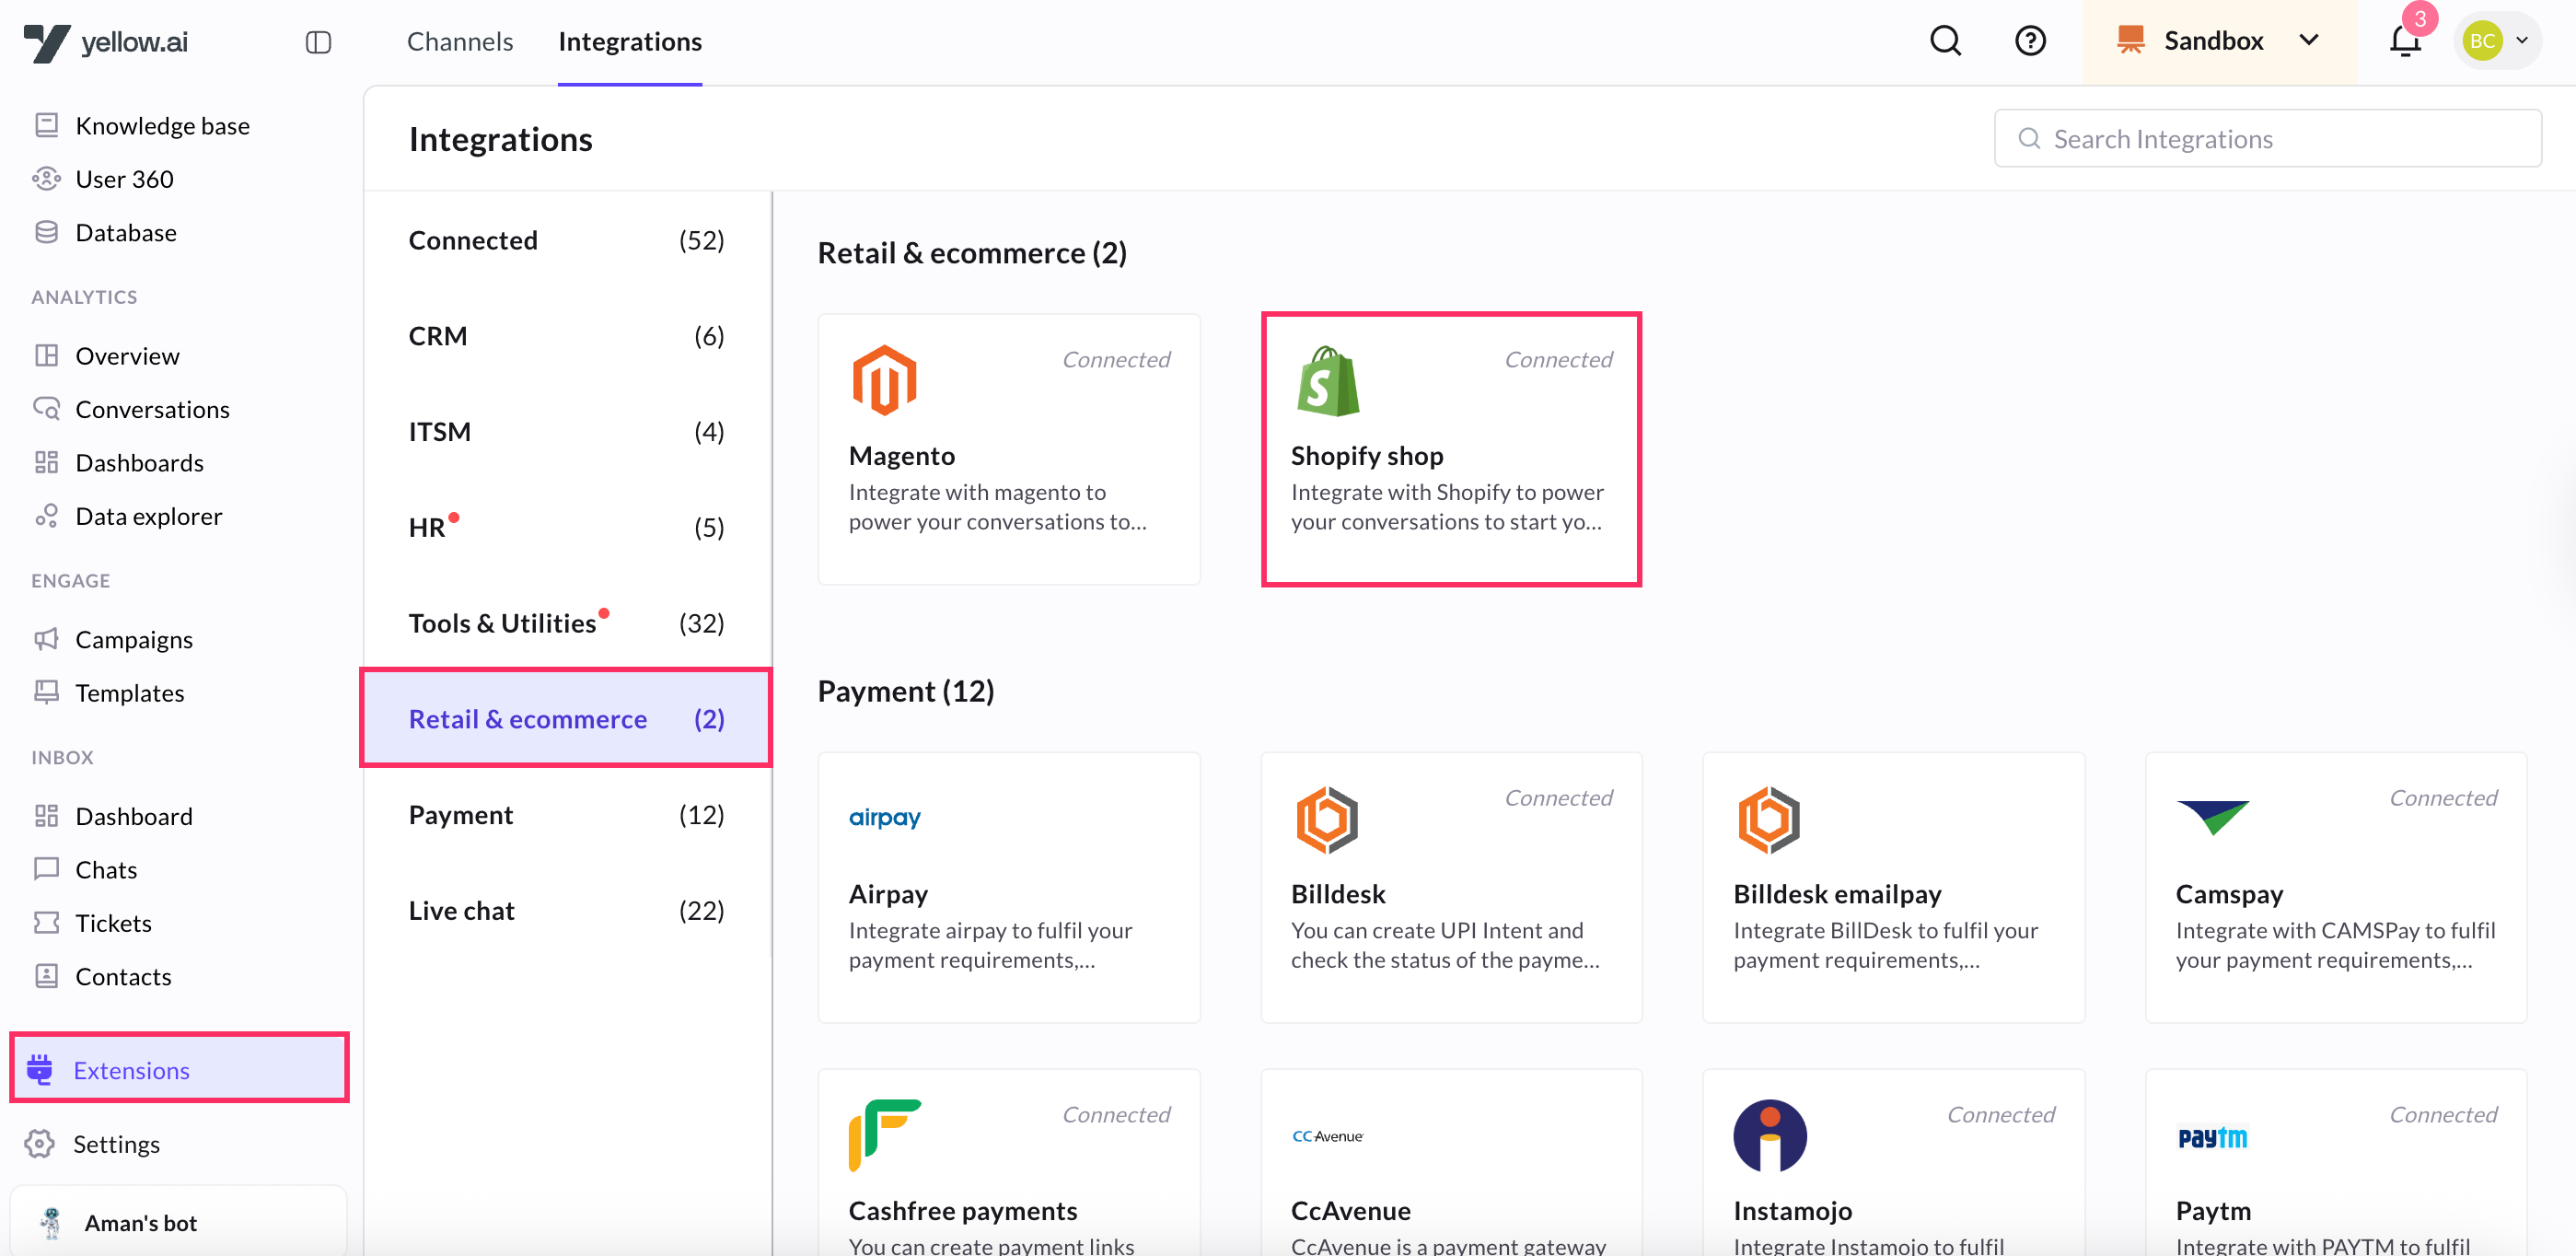Expand the BC user profile menu
Viewport: 2576px width, 1256px height.
2497,41
